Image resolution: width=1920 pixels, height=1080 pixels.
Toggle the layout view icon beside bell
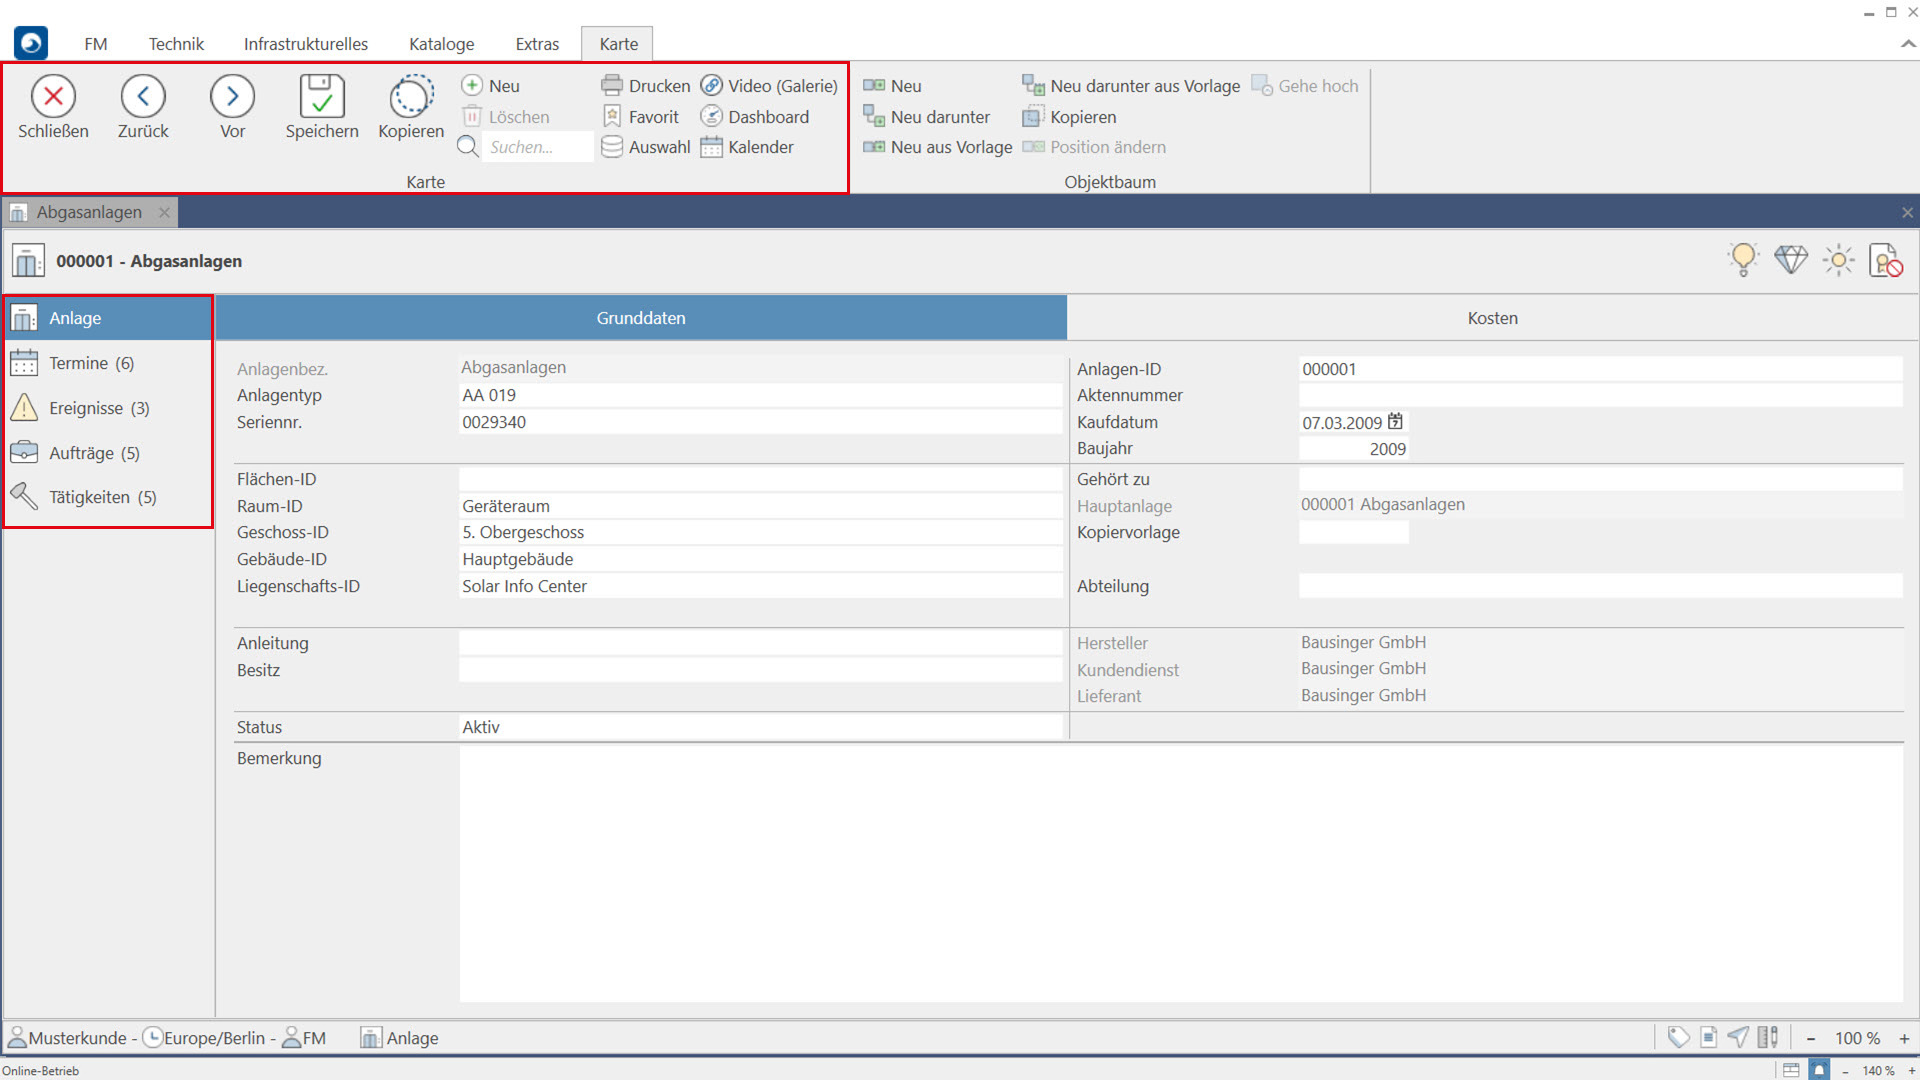point(1790,1070)
